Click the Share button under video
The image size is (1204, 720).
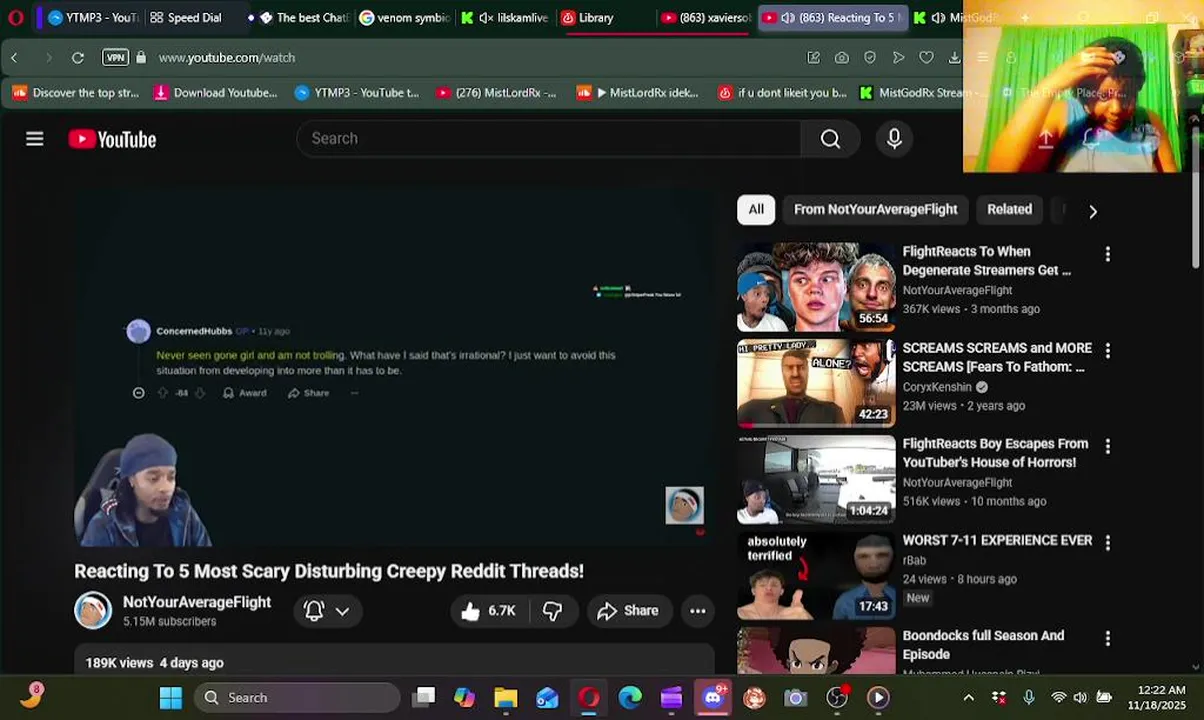(628, 611)
